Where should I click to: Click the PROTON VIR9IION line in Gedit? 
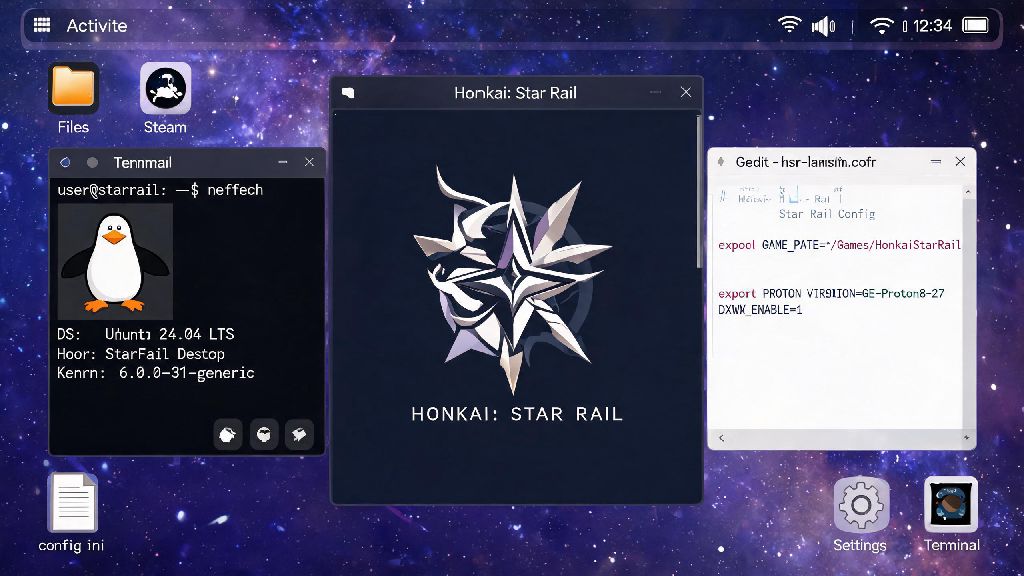pos(831,294)
